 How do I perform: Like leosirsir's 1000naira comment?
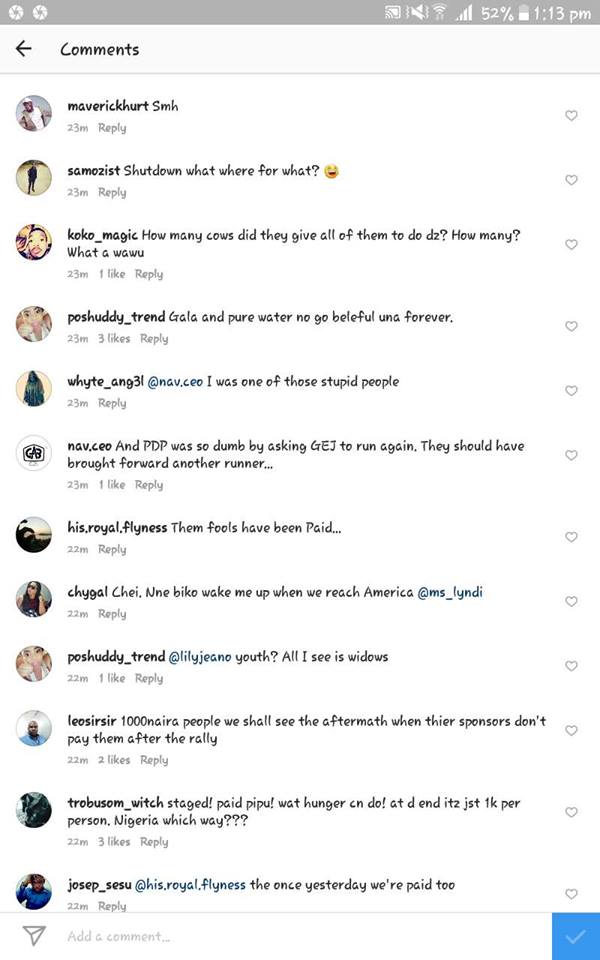(x=571, y=731)
